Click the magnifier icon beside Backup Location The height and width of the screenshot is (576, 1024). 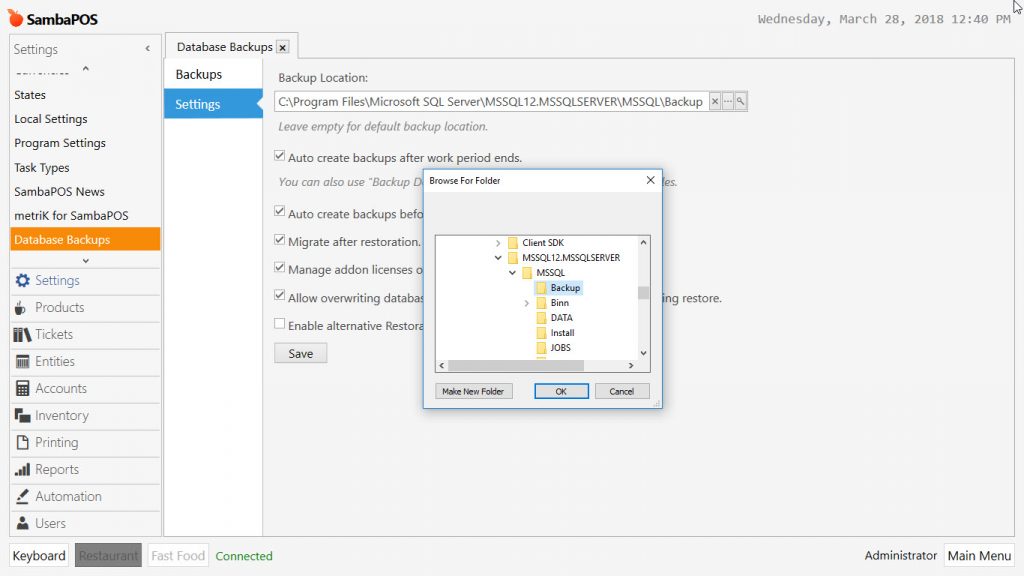[741, 101]
